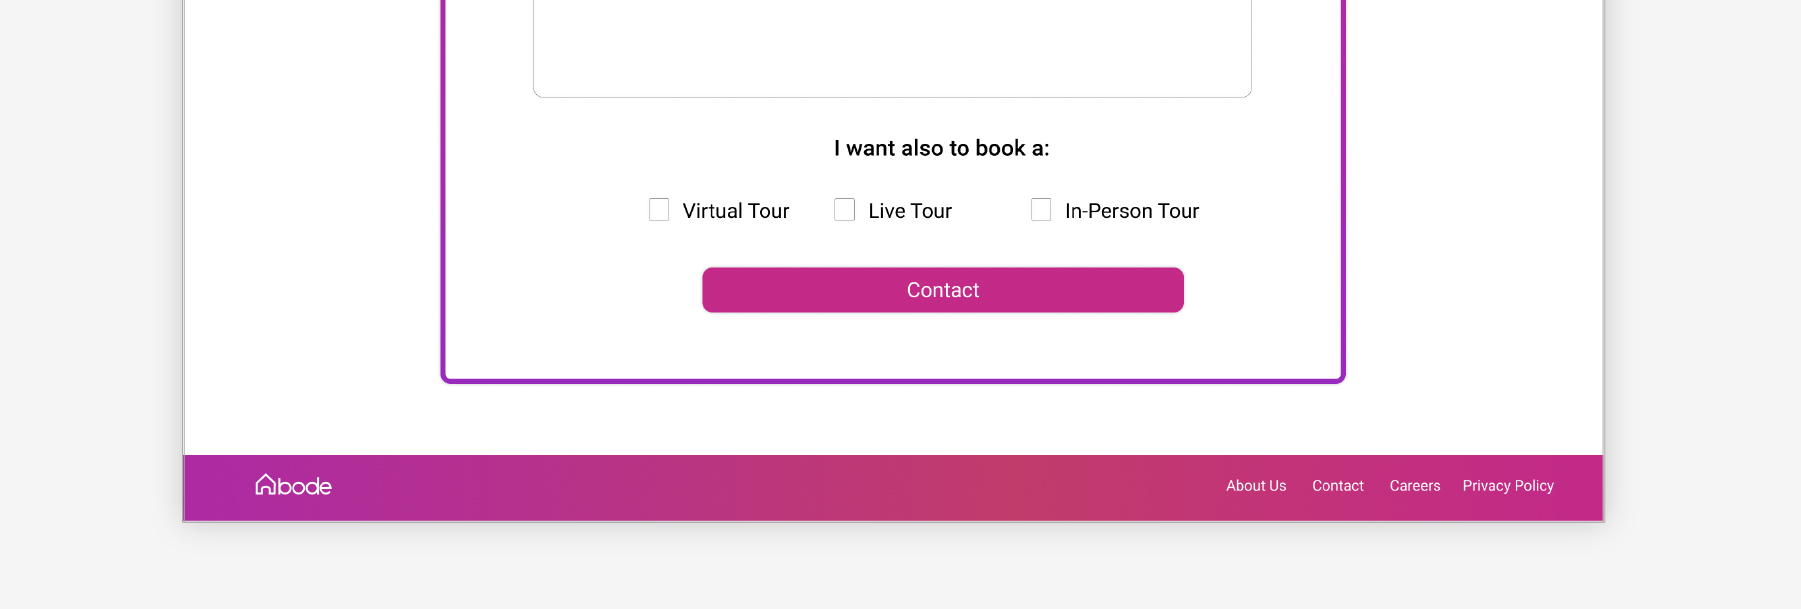View the Privacy Policy link
The image size is (1801, 609).
click(x=1508, y=486)
